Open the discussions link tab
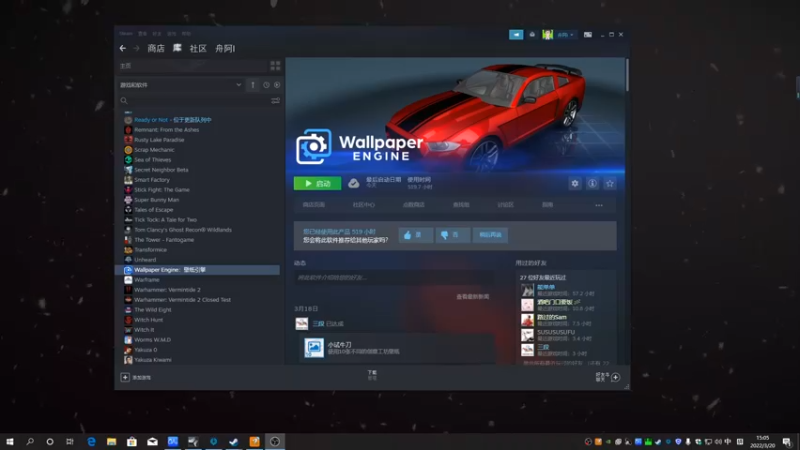Screen dimensions: 800x450 505,205
